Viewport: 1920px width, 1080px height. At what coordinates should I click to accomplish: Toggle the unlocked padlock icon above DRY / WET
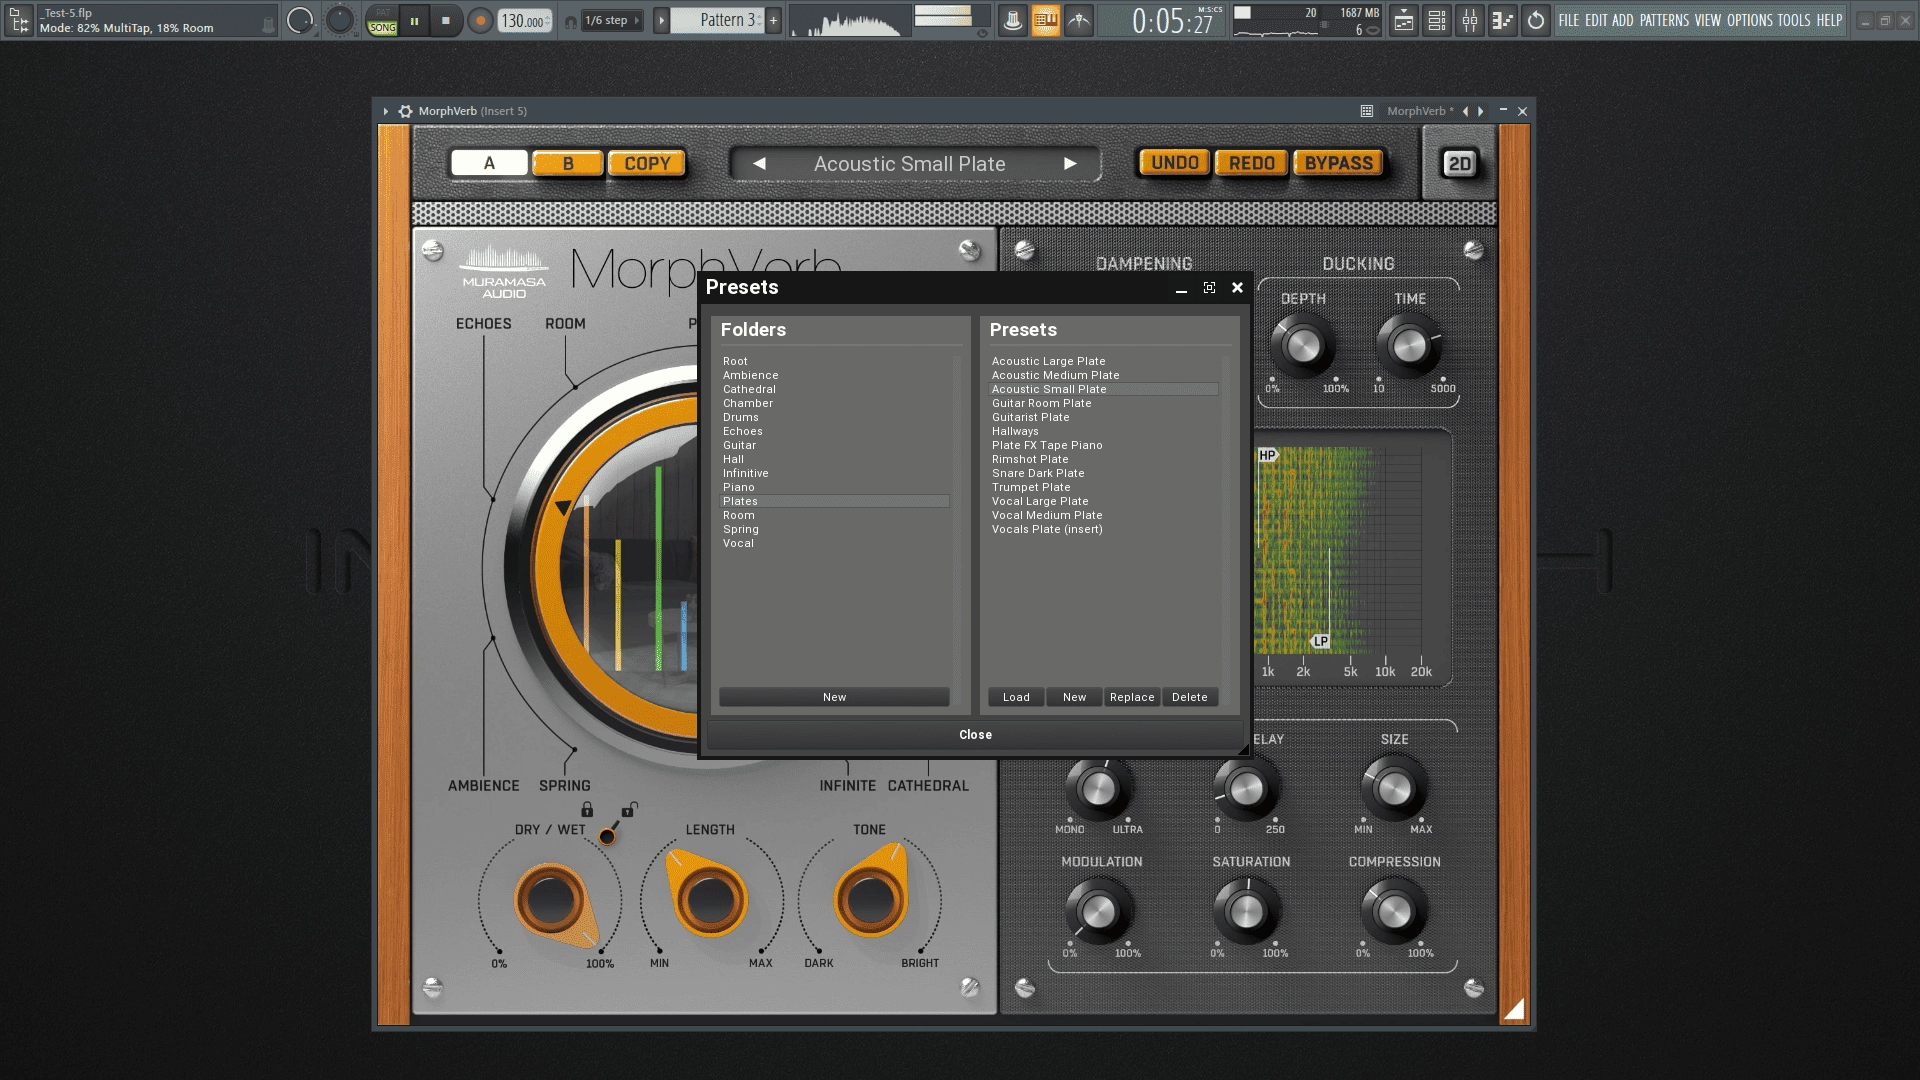629,809
